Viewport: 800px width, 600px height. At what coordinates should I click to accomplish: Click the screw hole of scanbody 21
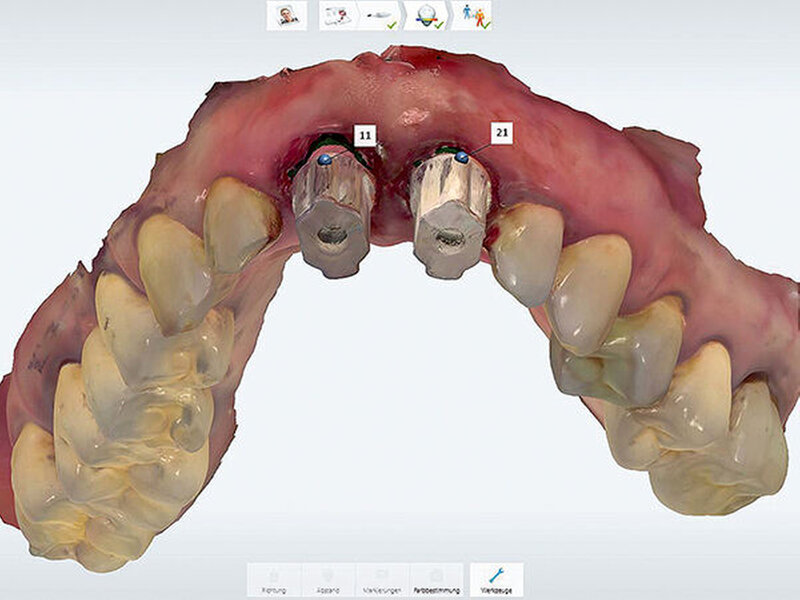tap(451, 238)
